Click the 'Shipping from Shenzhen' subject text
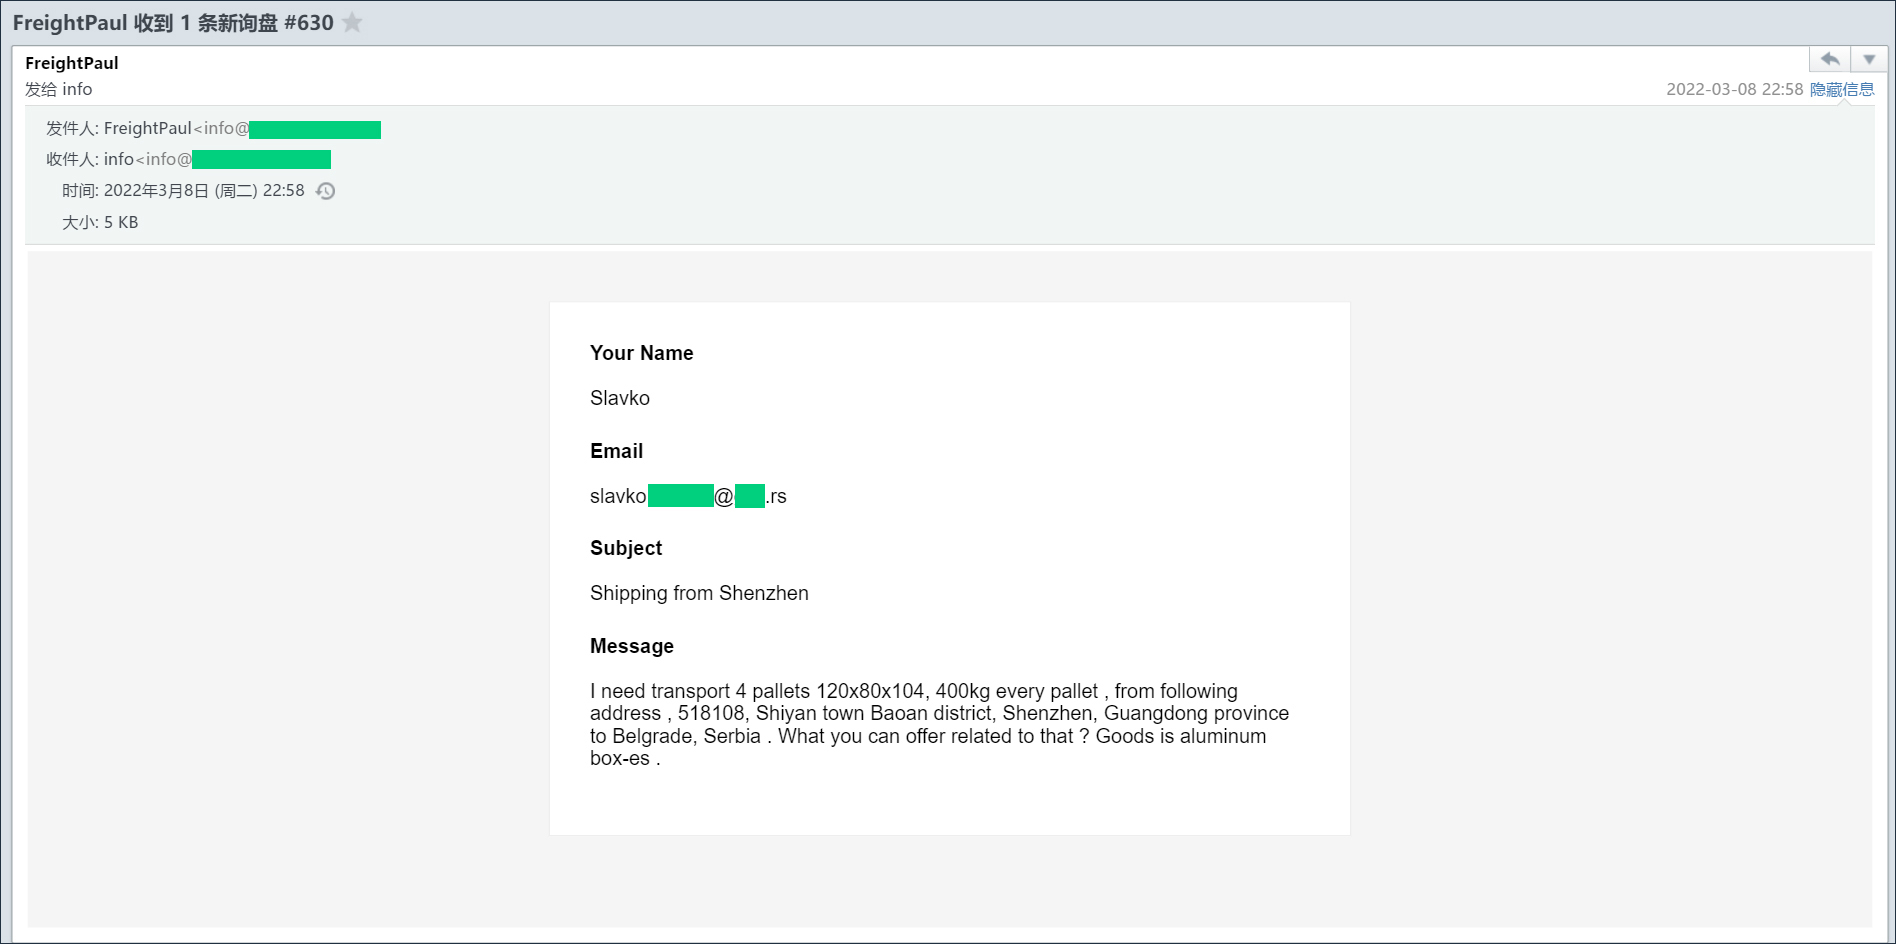 (x=699, y=593)
